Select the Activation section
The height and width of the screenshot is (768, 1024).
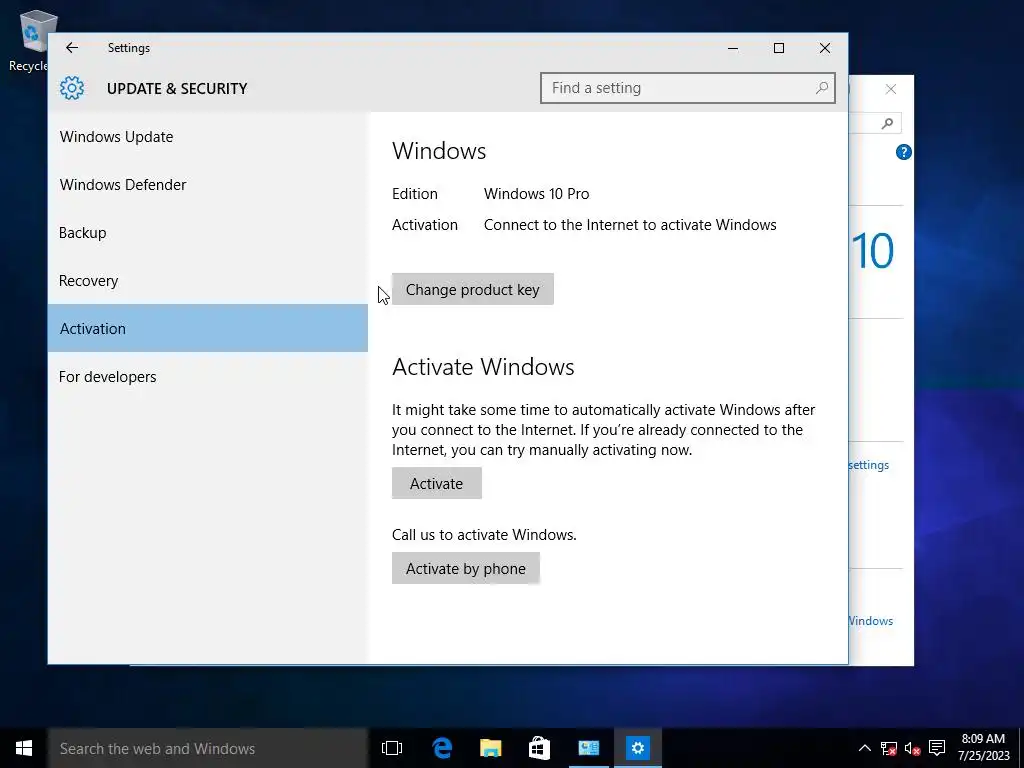pos(208,328)
